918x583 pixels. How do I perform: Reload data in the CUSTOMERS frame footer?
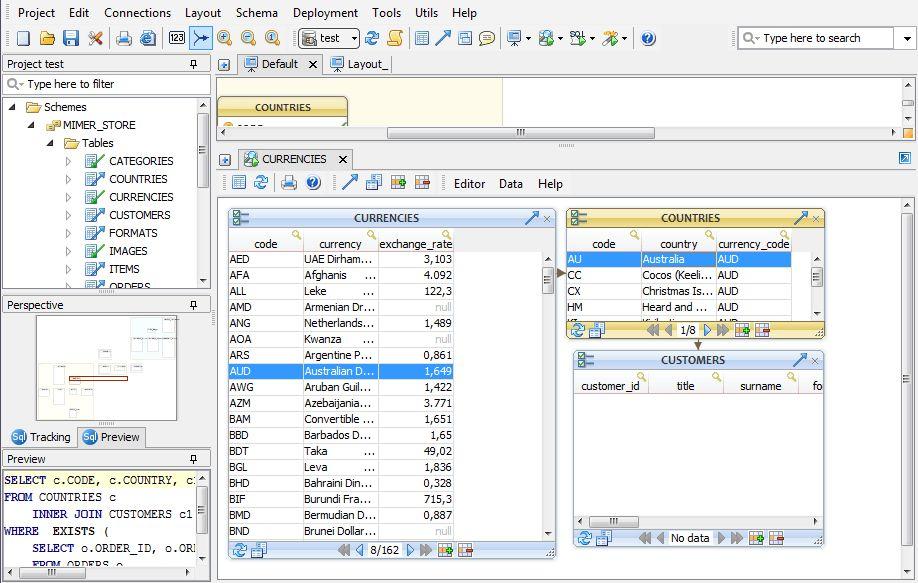point(584,538)
